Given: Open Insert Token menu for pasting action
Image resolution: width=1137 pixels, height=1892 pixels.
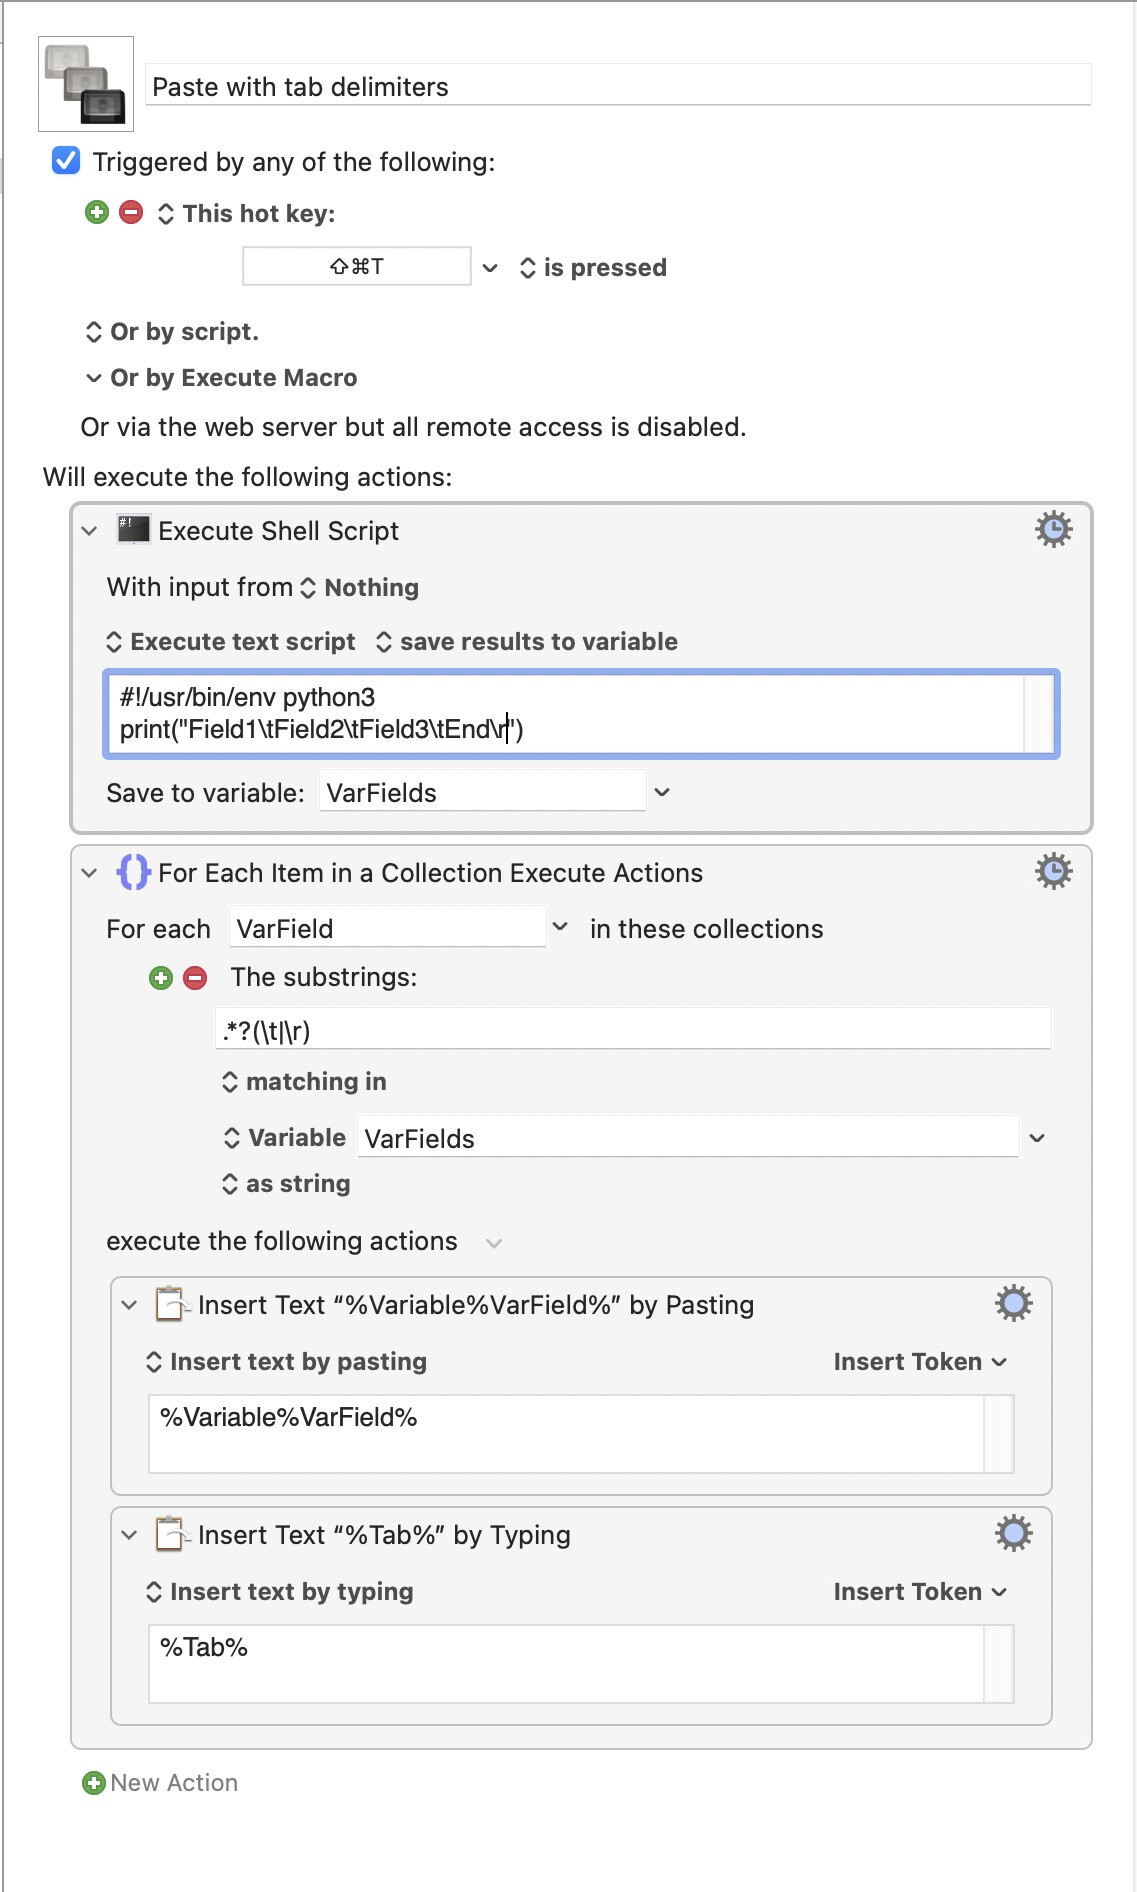Looking at the screenshot, I should [920, 1362].
